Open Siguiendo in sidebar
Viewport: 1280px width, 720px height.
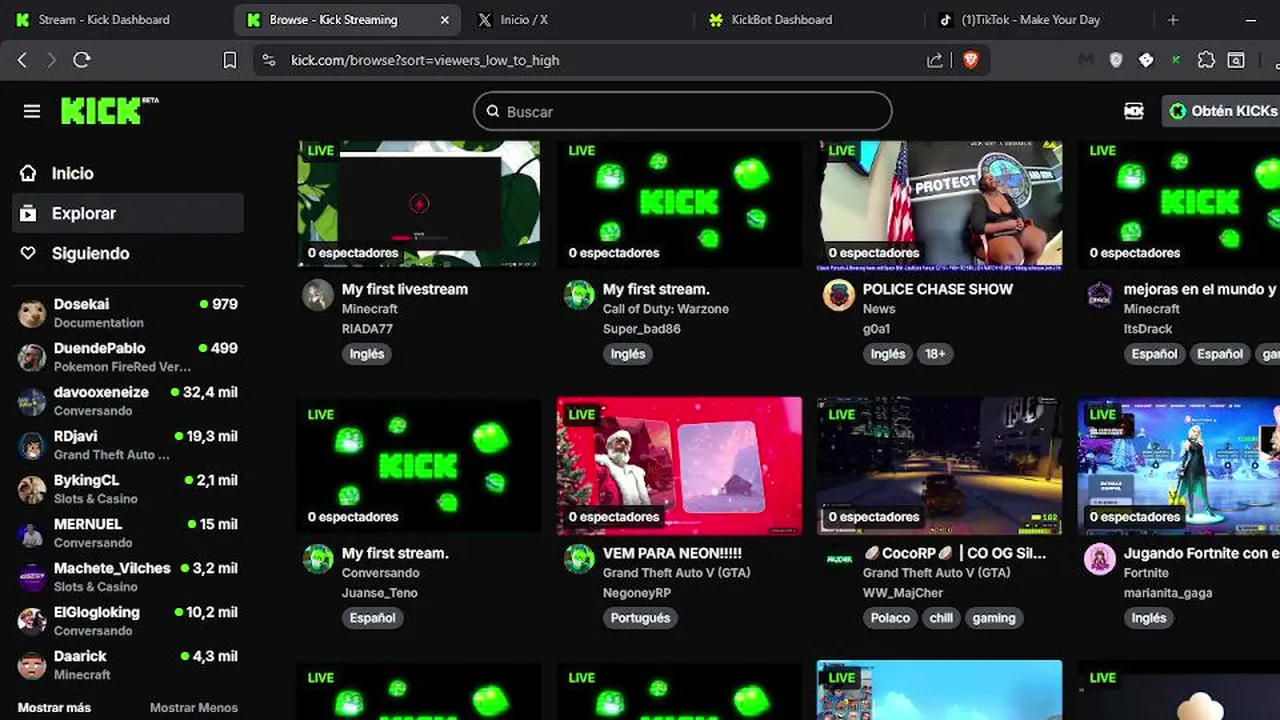tap(128, 253)
